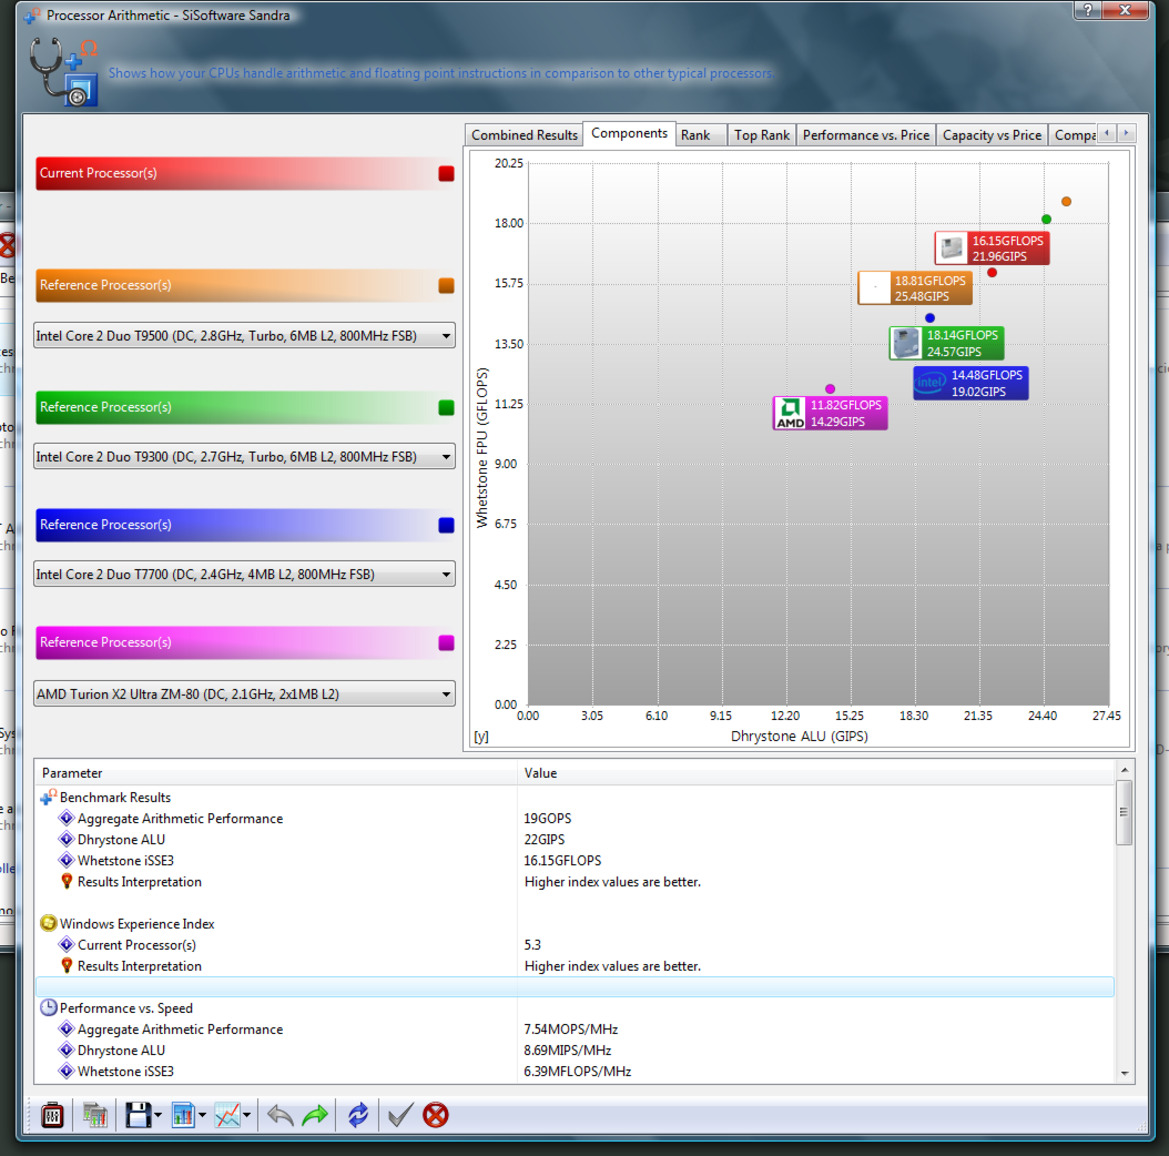Screen dimensions: 1169x1156
Task: Click the green reference processor color square
Action: tap(446, 408)
